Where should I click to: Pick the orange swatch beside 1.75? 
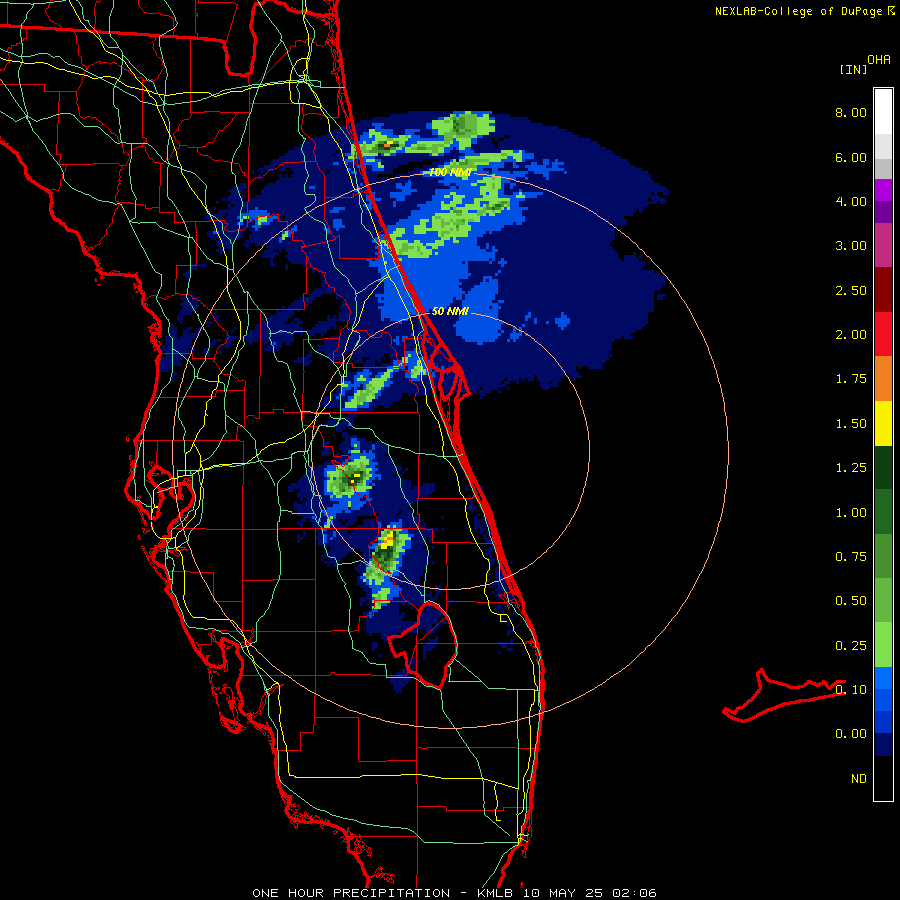(883, 379)
